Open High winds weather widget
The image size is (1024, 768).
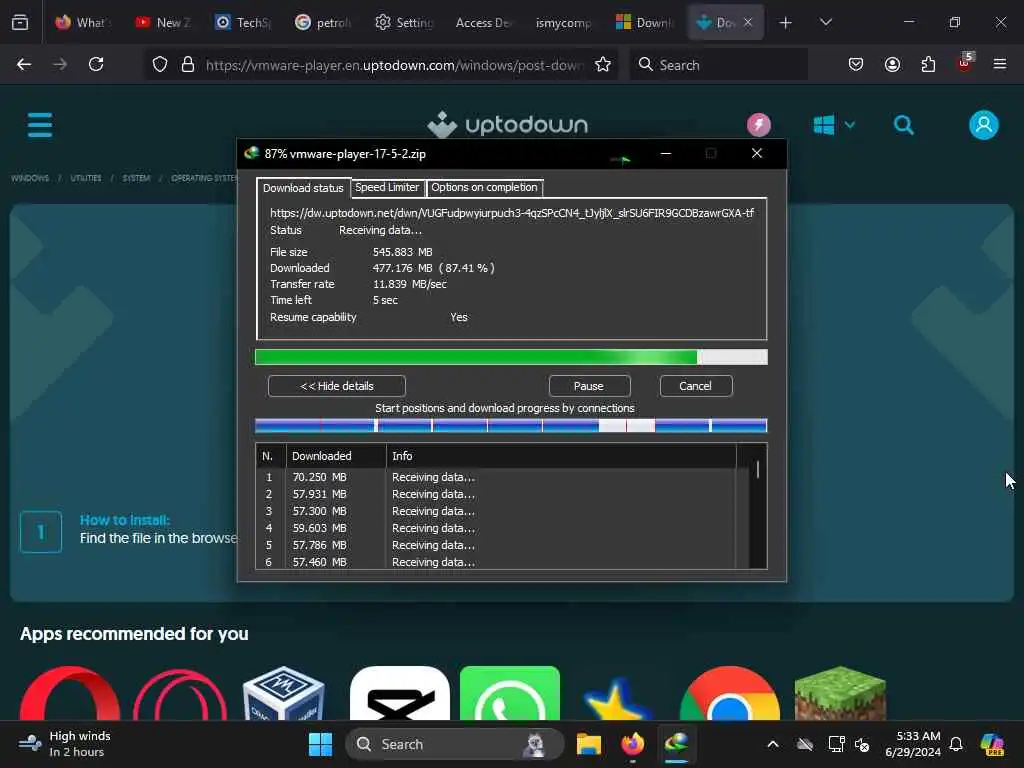[65, 744]
